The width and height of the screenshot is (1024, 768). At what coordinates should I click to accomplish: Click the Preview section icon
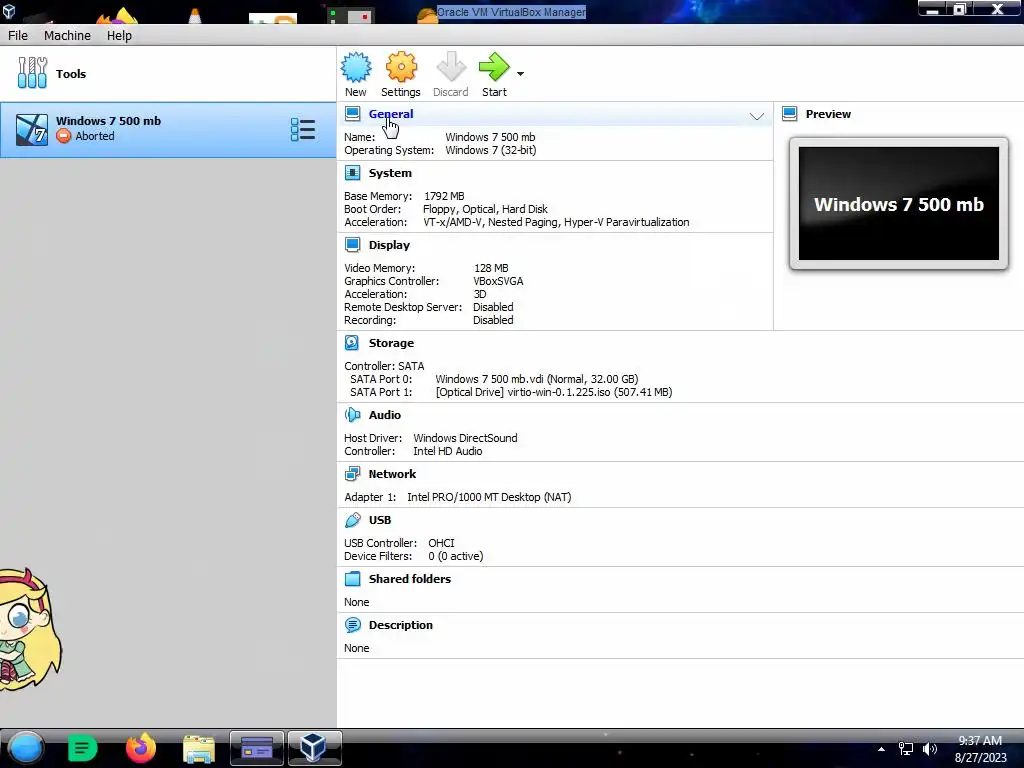point(790,114)
